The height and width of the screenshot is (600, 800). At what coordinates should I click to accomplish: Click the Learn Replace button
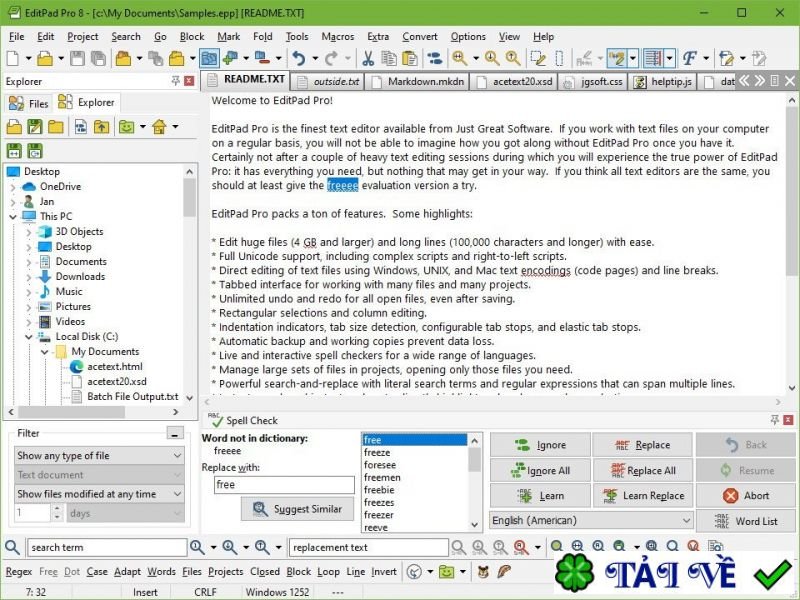pos(643,495)
